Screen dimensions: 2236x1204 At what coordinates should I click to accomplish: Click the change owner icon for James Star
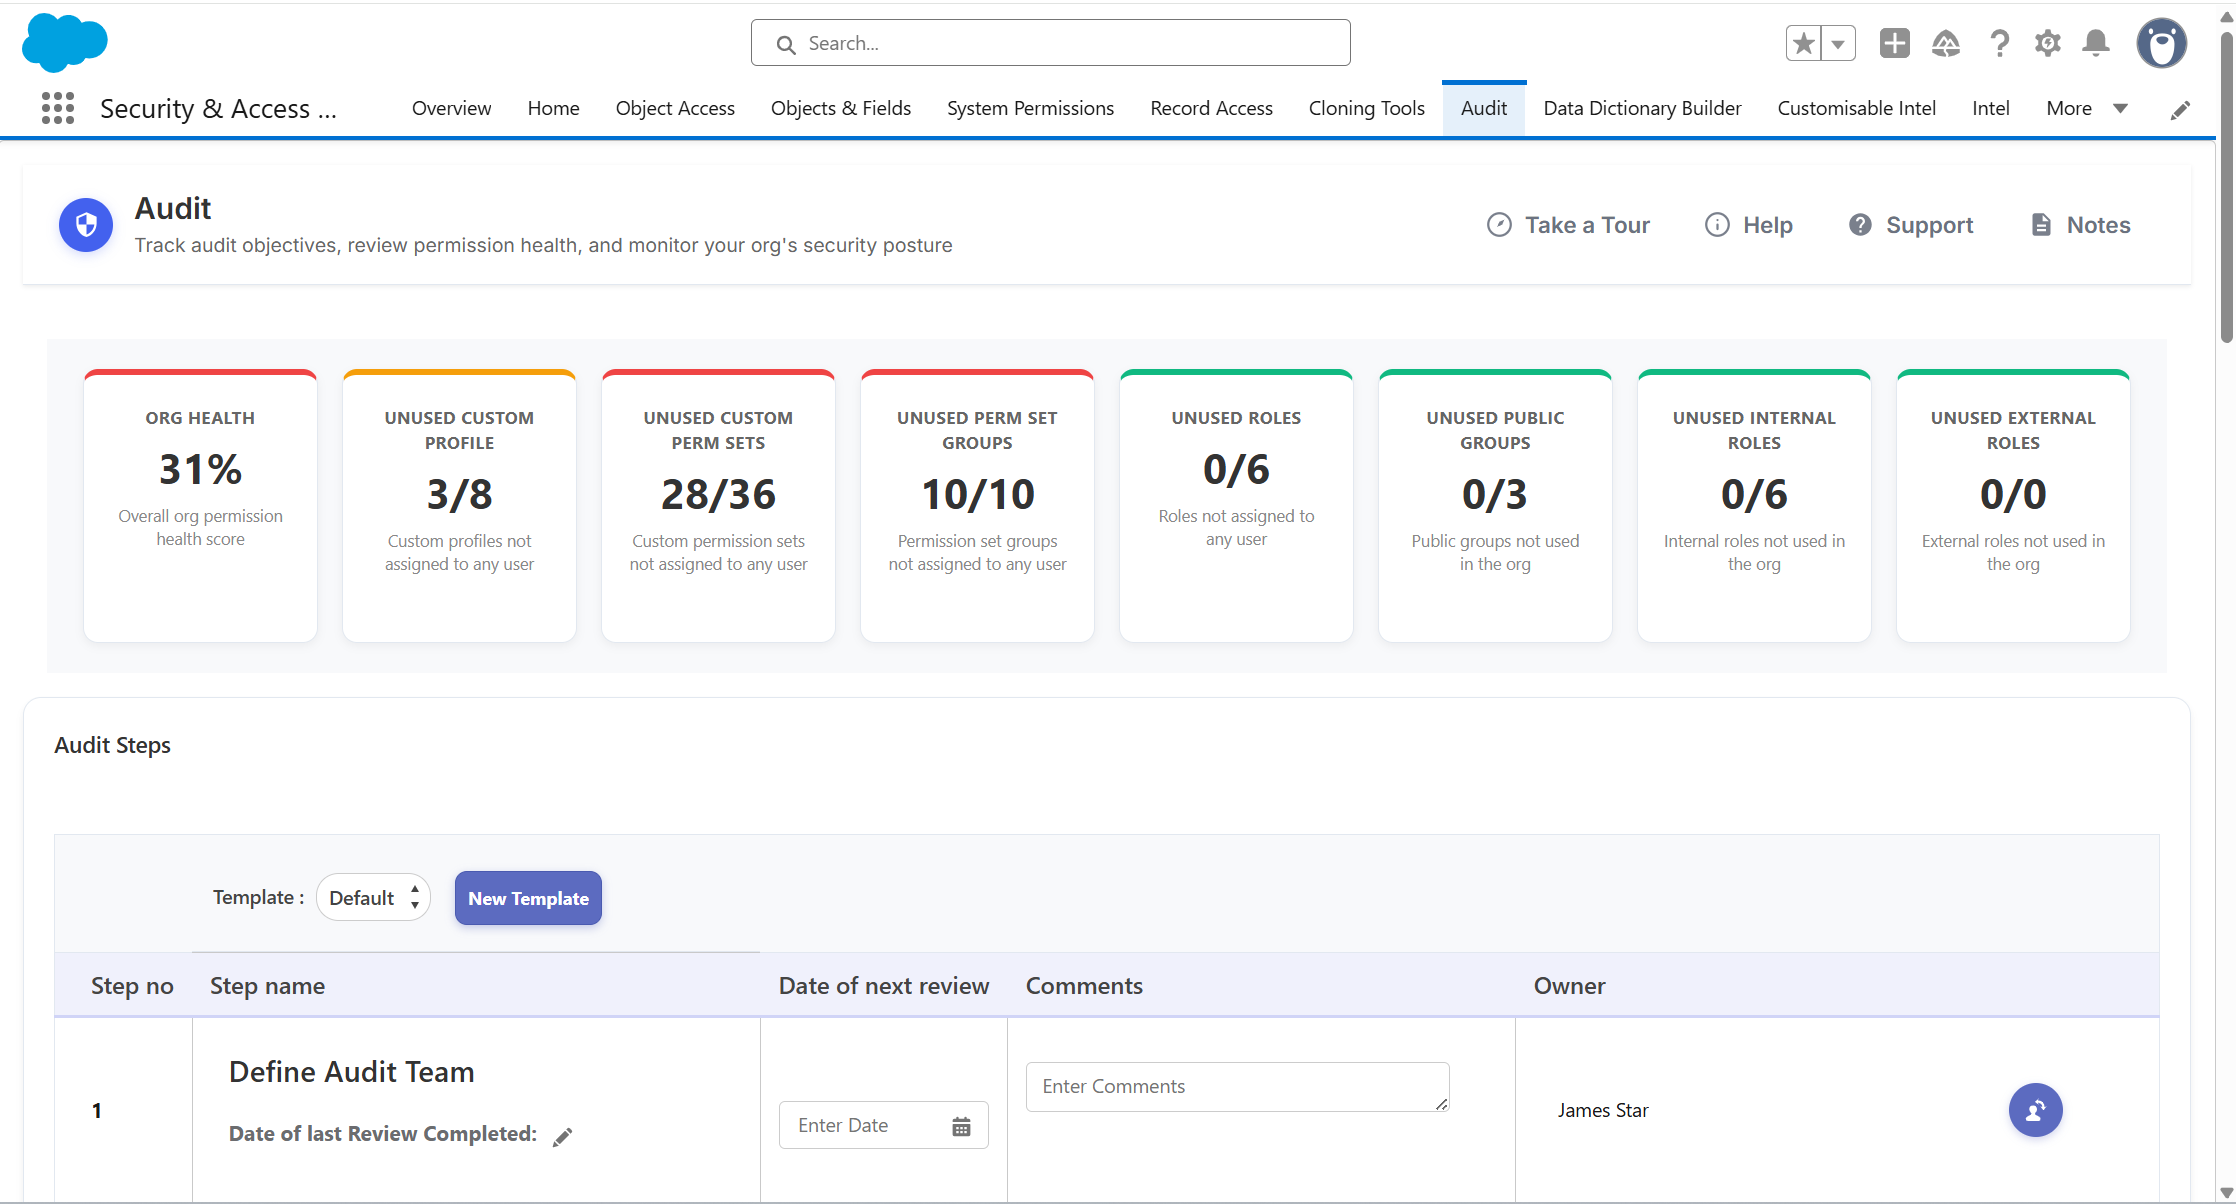tap(2035, 1110)
